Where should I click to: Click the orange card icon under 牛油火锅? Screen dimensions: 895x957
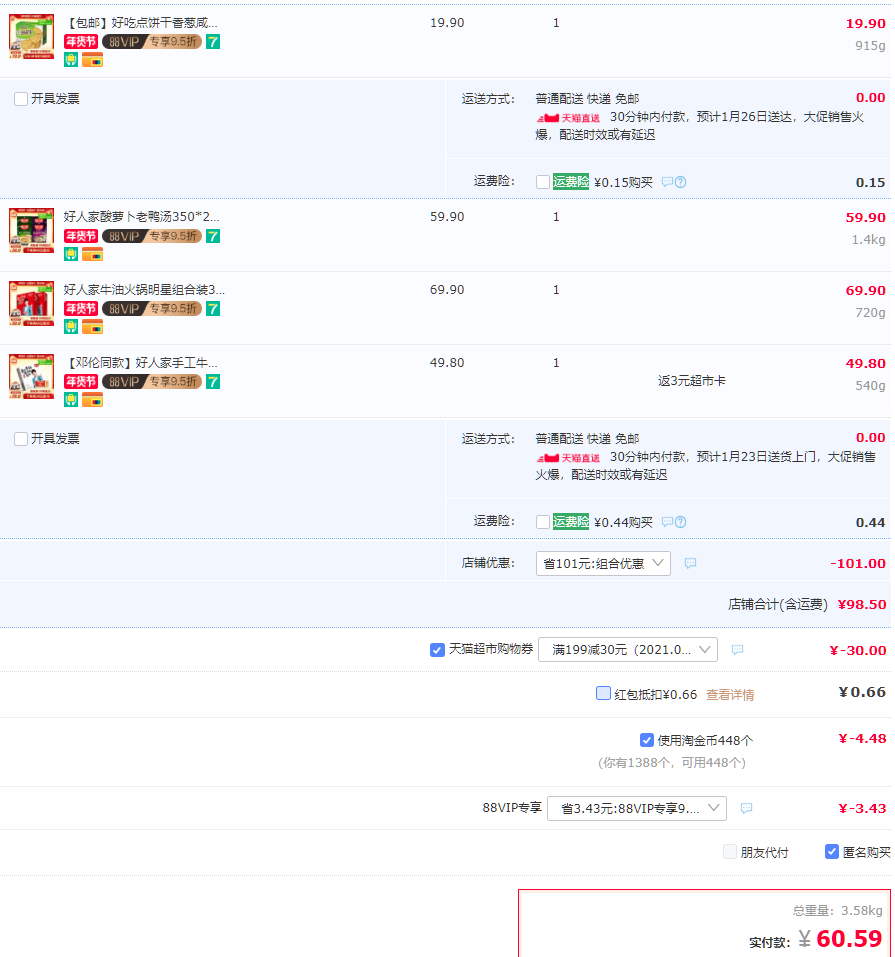[92, 327]
